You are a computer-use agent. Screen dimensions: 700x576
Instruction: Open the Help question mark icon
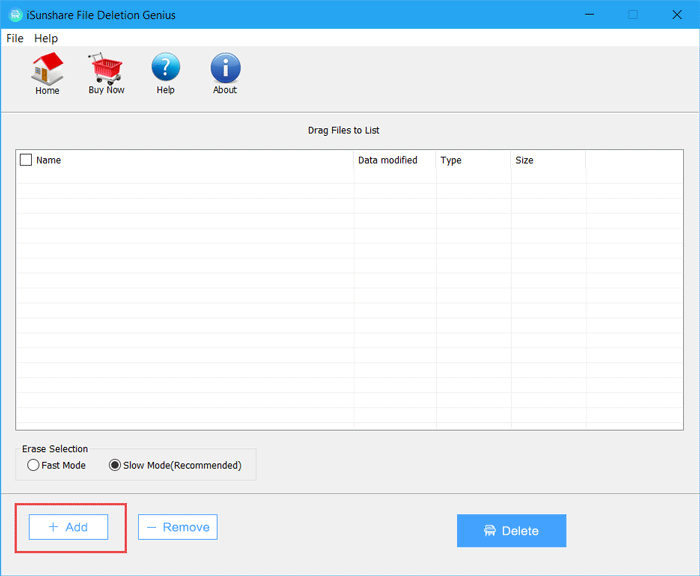pyautogui.click(x=166, y=73)
